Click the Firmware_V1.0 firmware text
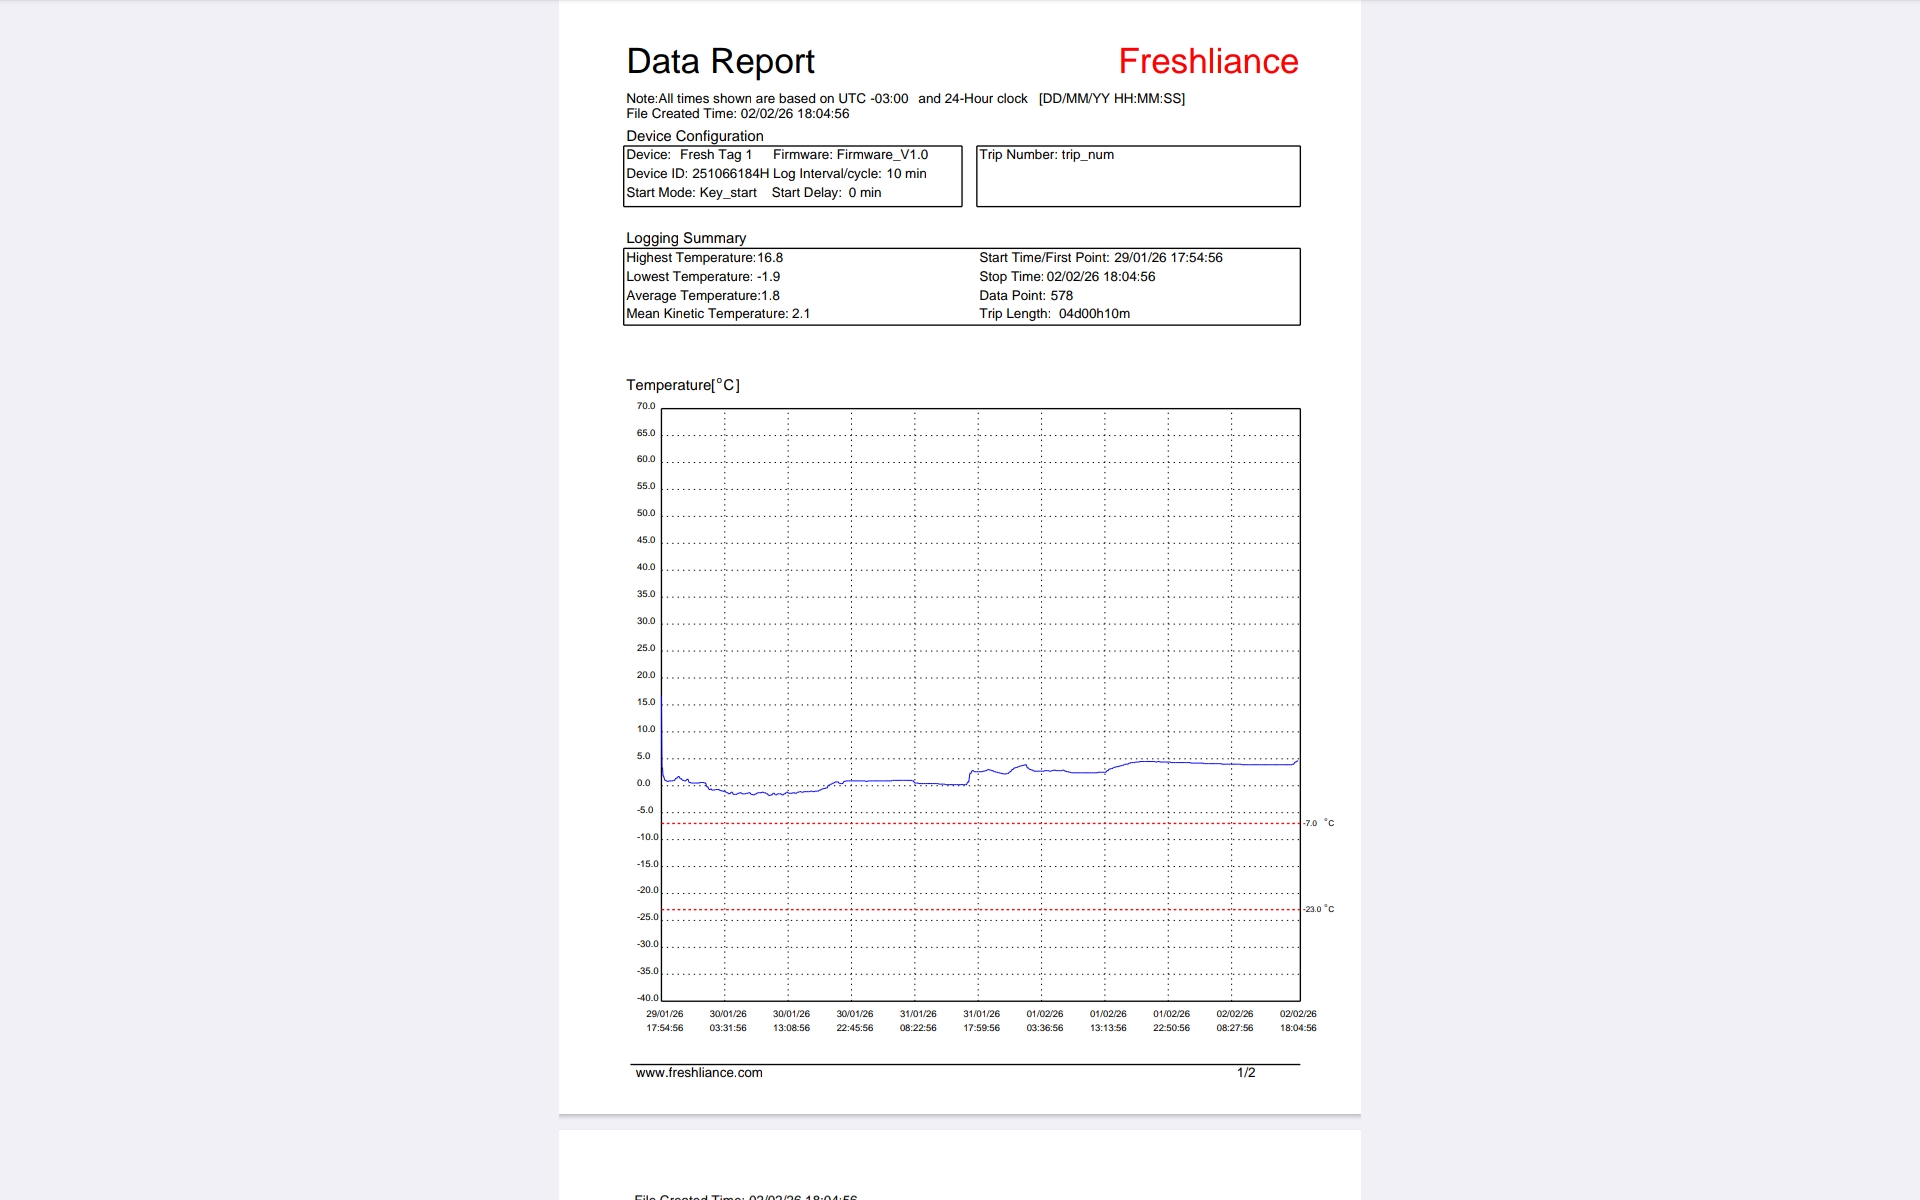This screenshot has width=1920, height=1200. click(881, 155)
